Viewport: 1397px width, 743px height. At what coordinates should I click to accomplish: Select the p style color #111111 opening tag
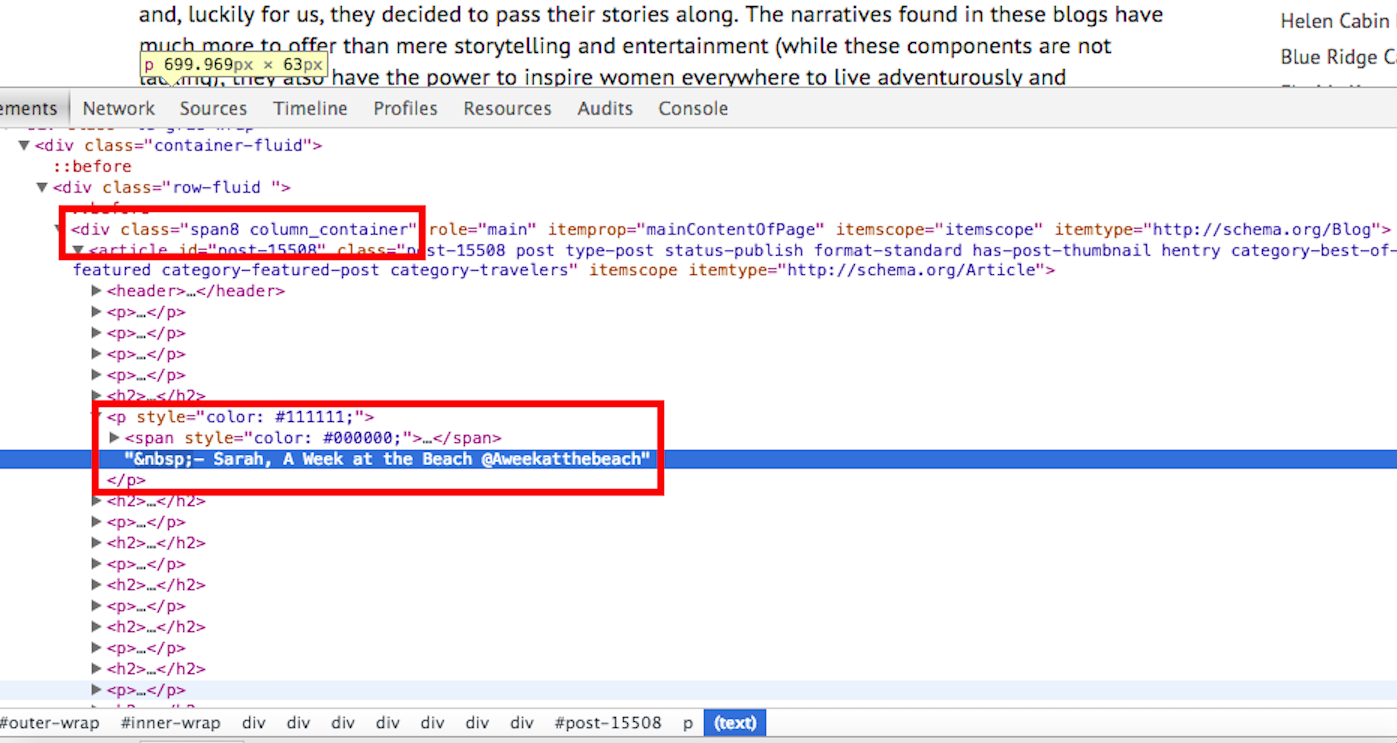(x=240, y=417)
